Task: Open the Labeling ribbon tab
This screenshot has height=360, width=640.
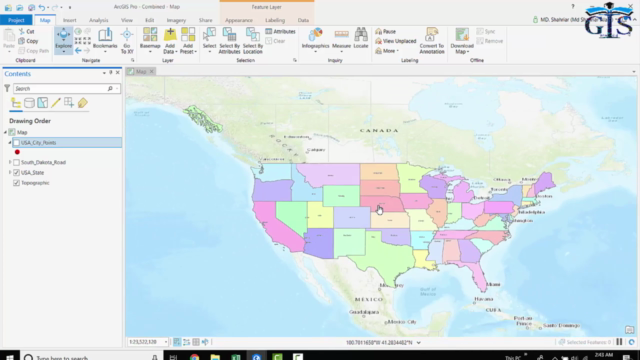Action: click(x=275, y=20)
